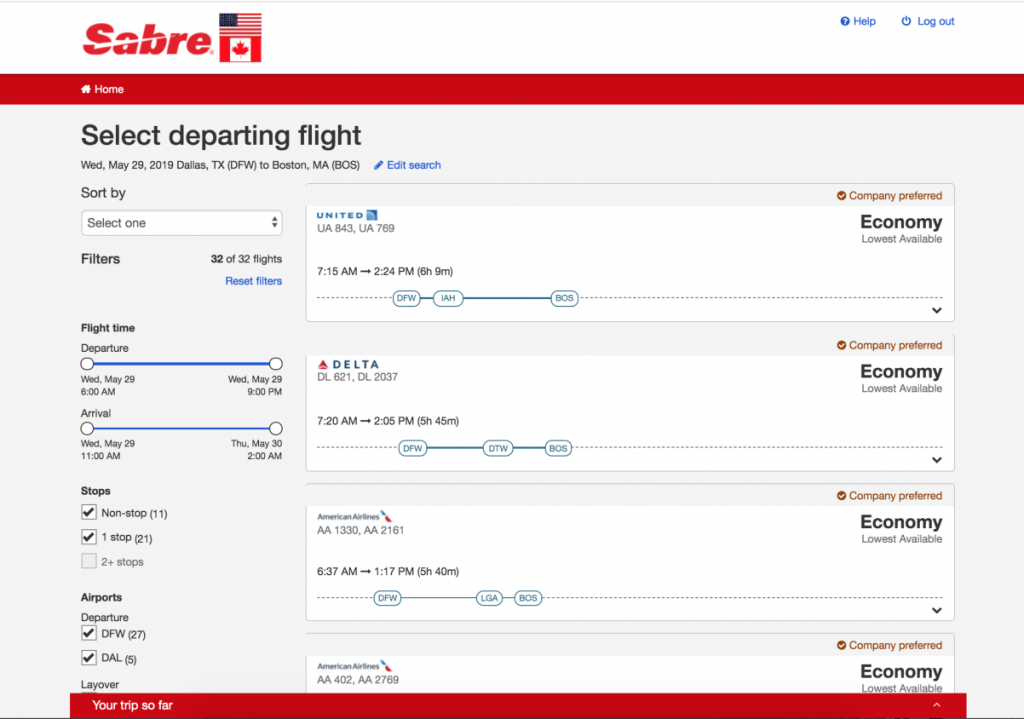The width and height of the screenshot is (1024, 719).
Task: Click the Departure slider left handle
Action: click(88, 364)
